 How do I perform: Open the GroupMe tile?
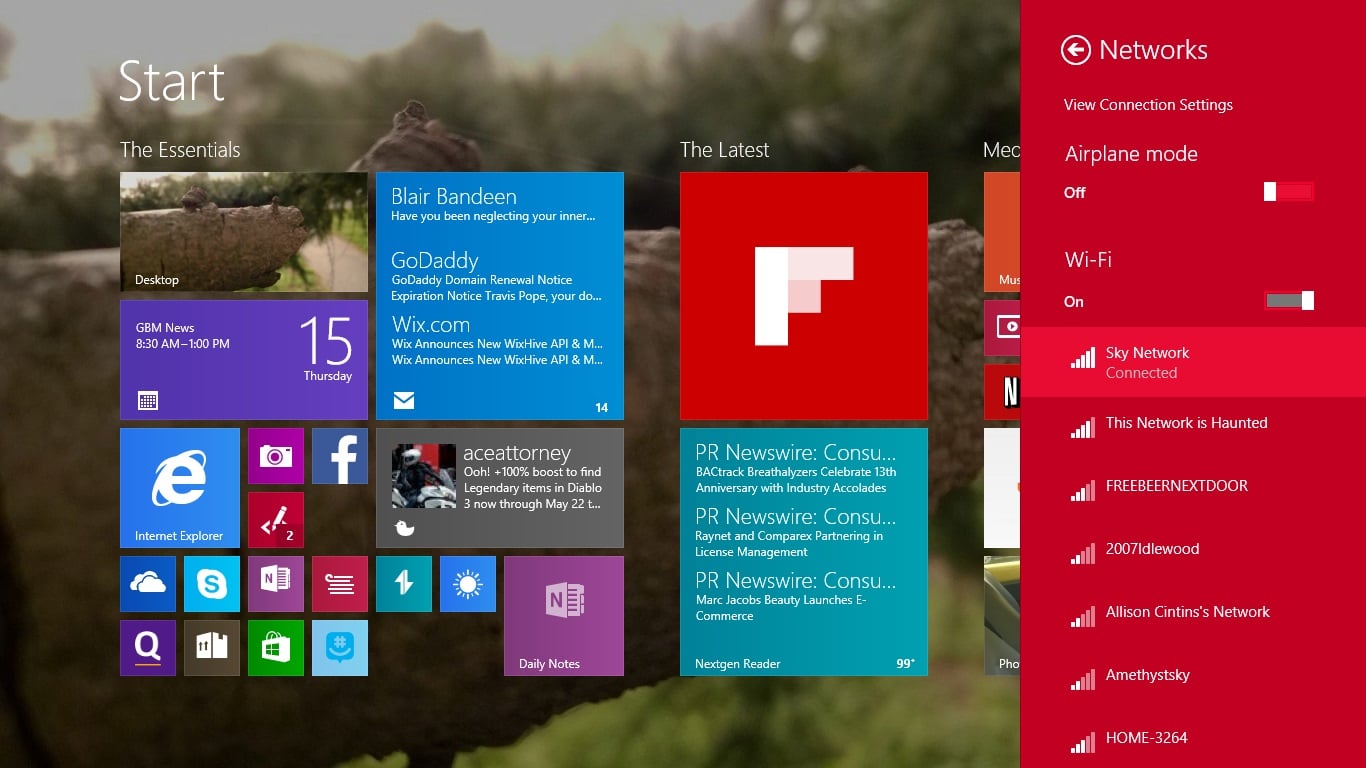click(x=339, y=647)
